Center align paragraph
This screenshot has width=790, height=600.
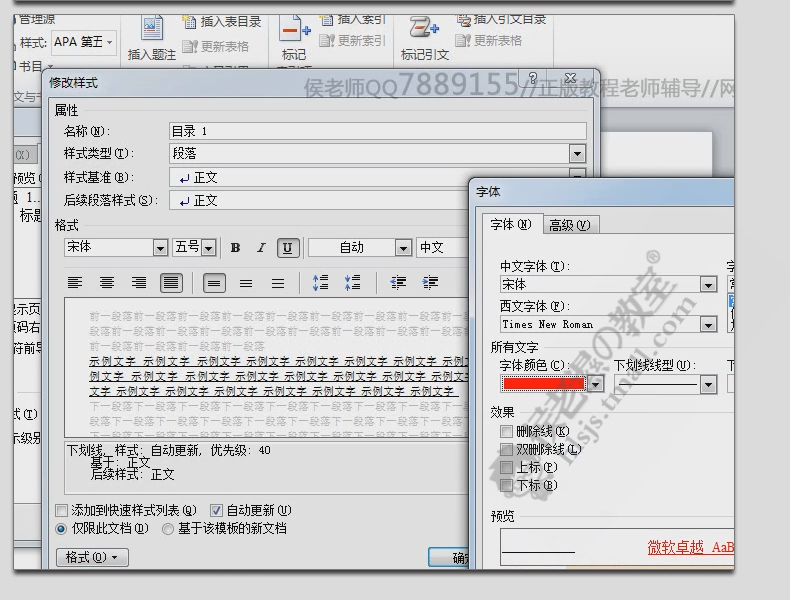107,283
